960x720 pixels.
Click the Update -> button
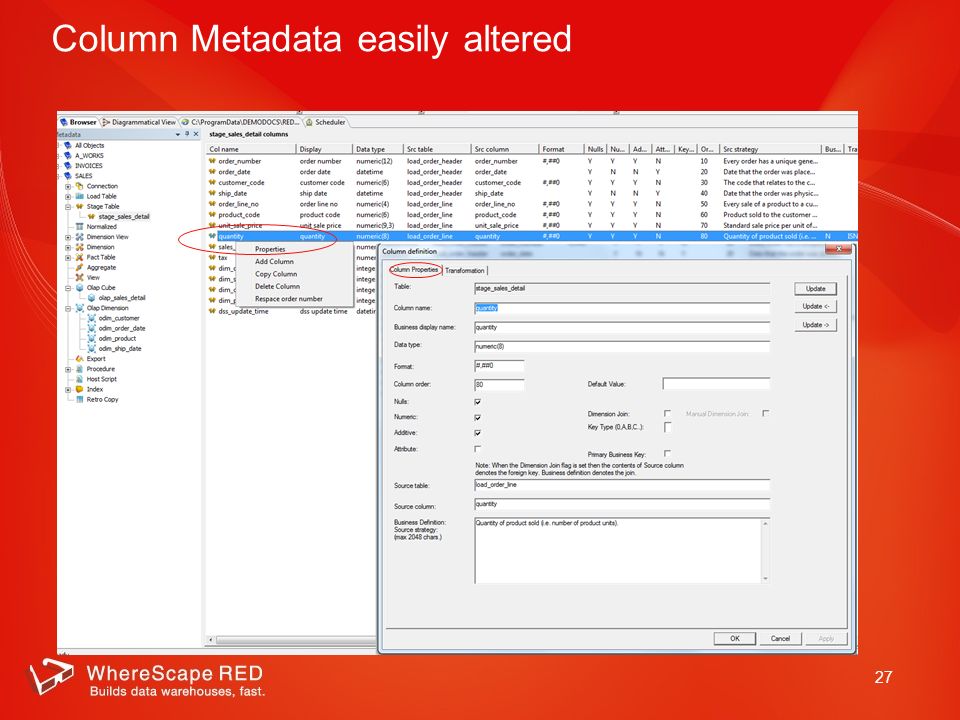point(816,324)
